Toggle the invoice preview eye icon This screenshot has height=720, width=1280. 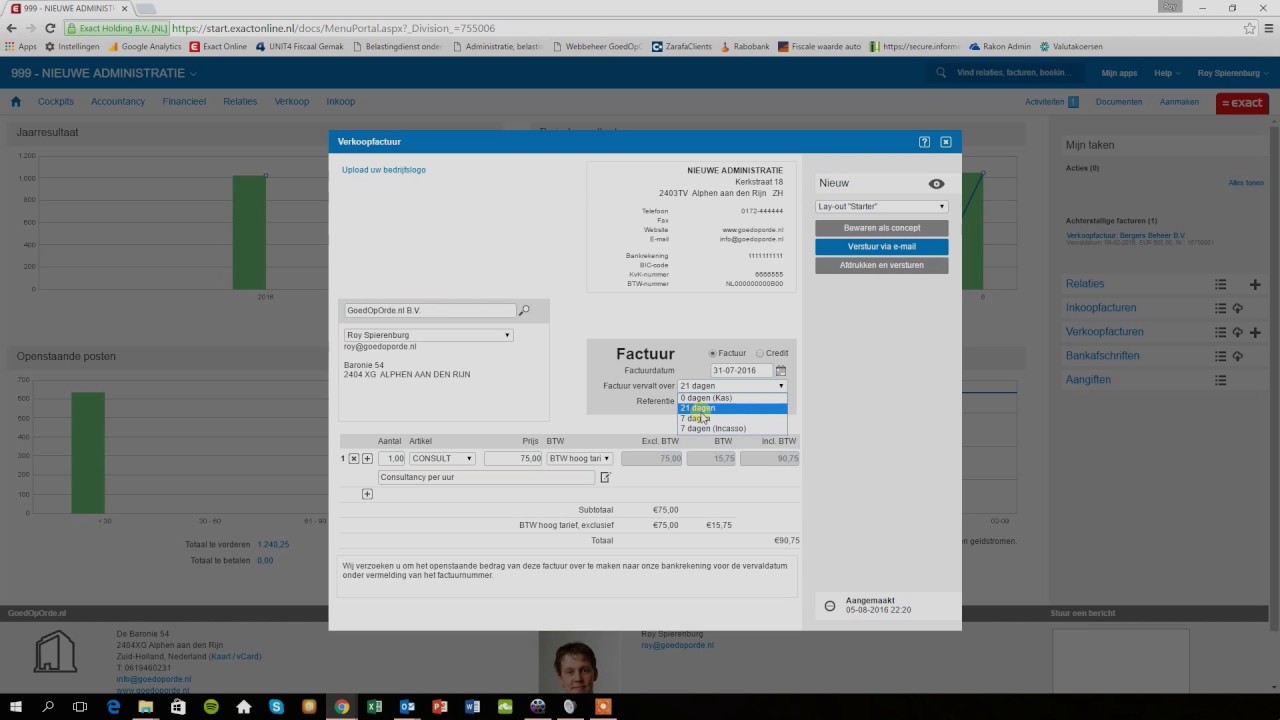pos(936,184)
